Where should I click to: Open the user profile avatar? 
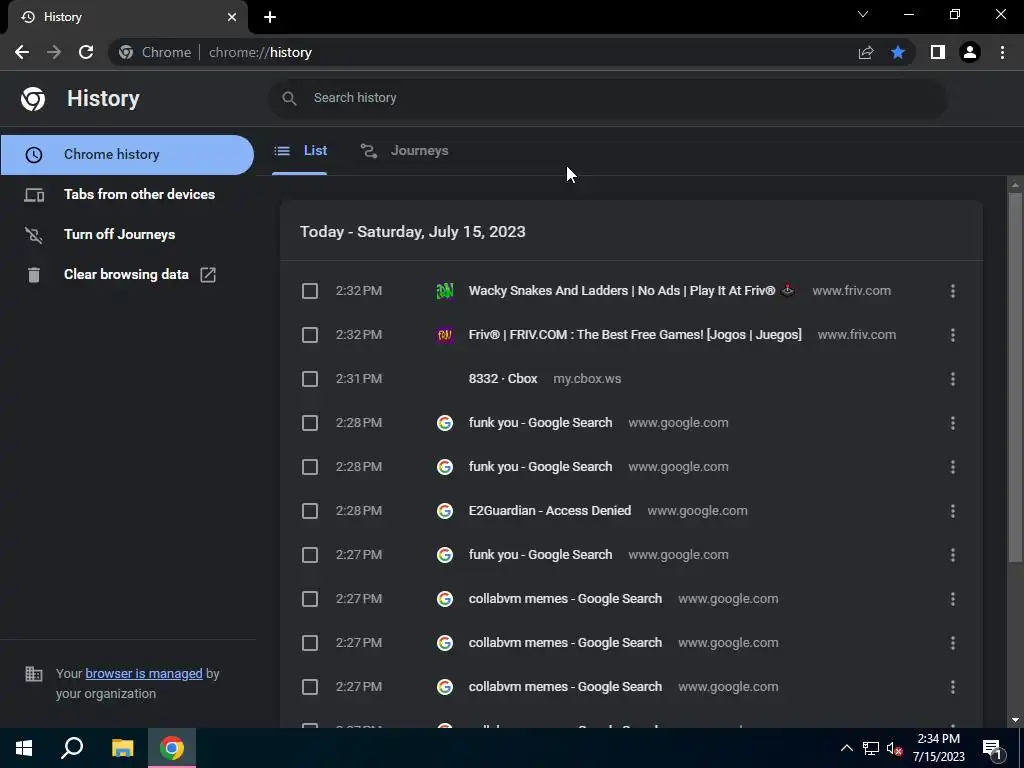970,52
